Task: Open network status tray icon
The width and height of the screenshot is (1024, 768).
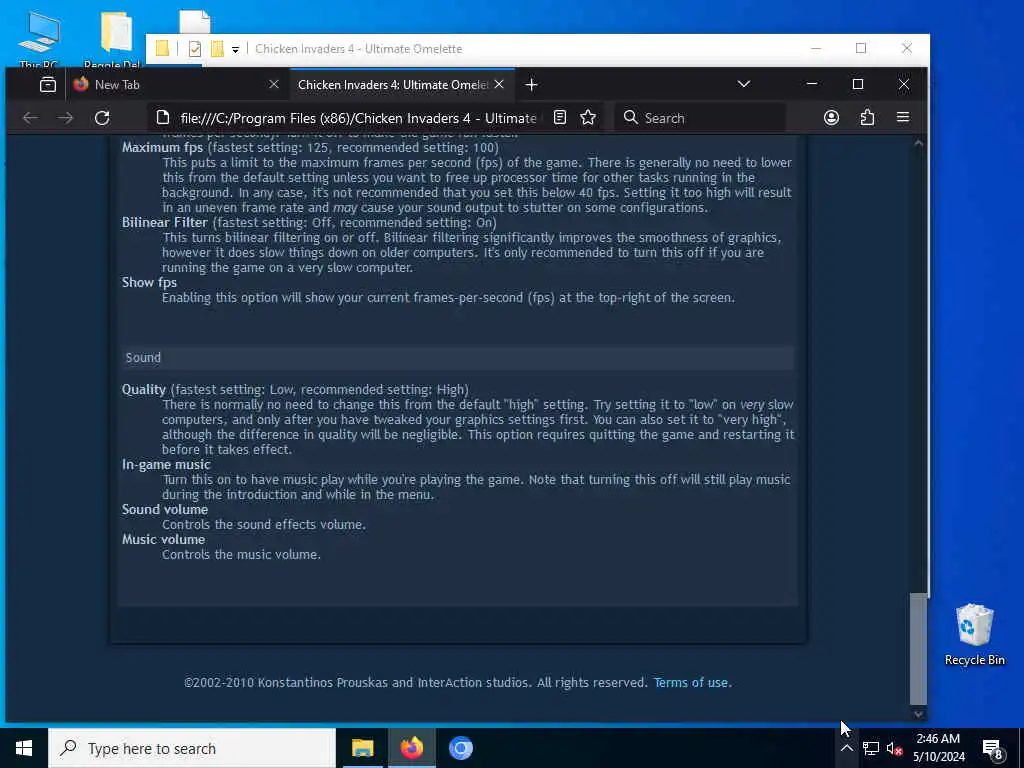Action: [x=871, y=748]
